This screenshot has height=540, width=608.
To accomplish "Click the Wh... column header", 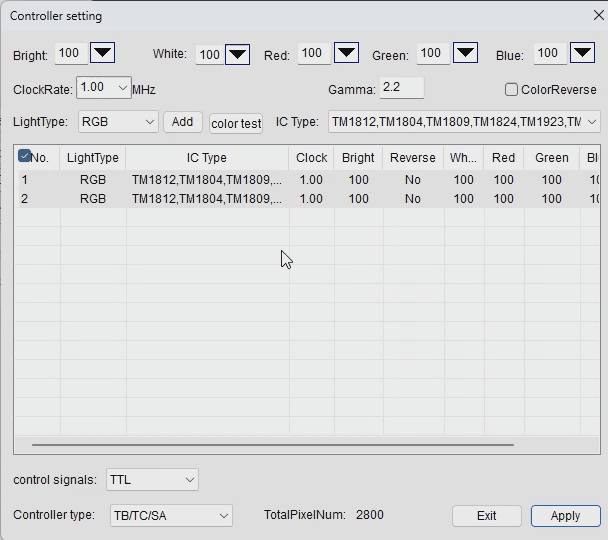I will click(463, 158).
